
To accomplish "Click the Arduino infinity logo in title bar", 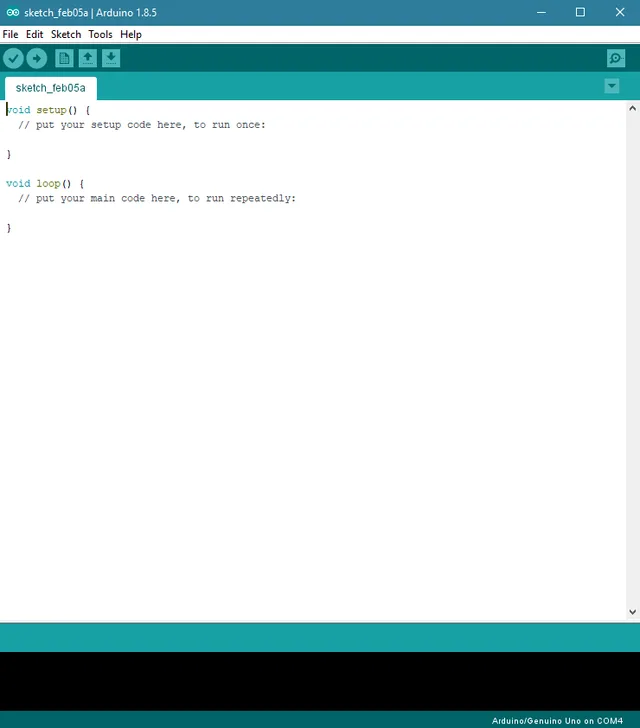I will click(x=13, y=13).
